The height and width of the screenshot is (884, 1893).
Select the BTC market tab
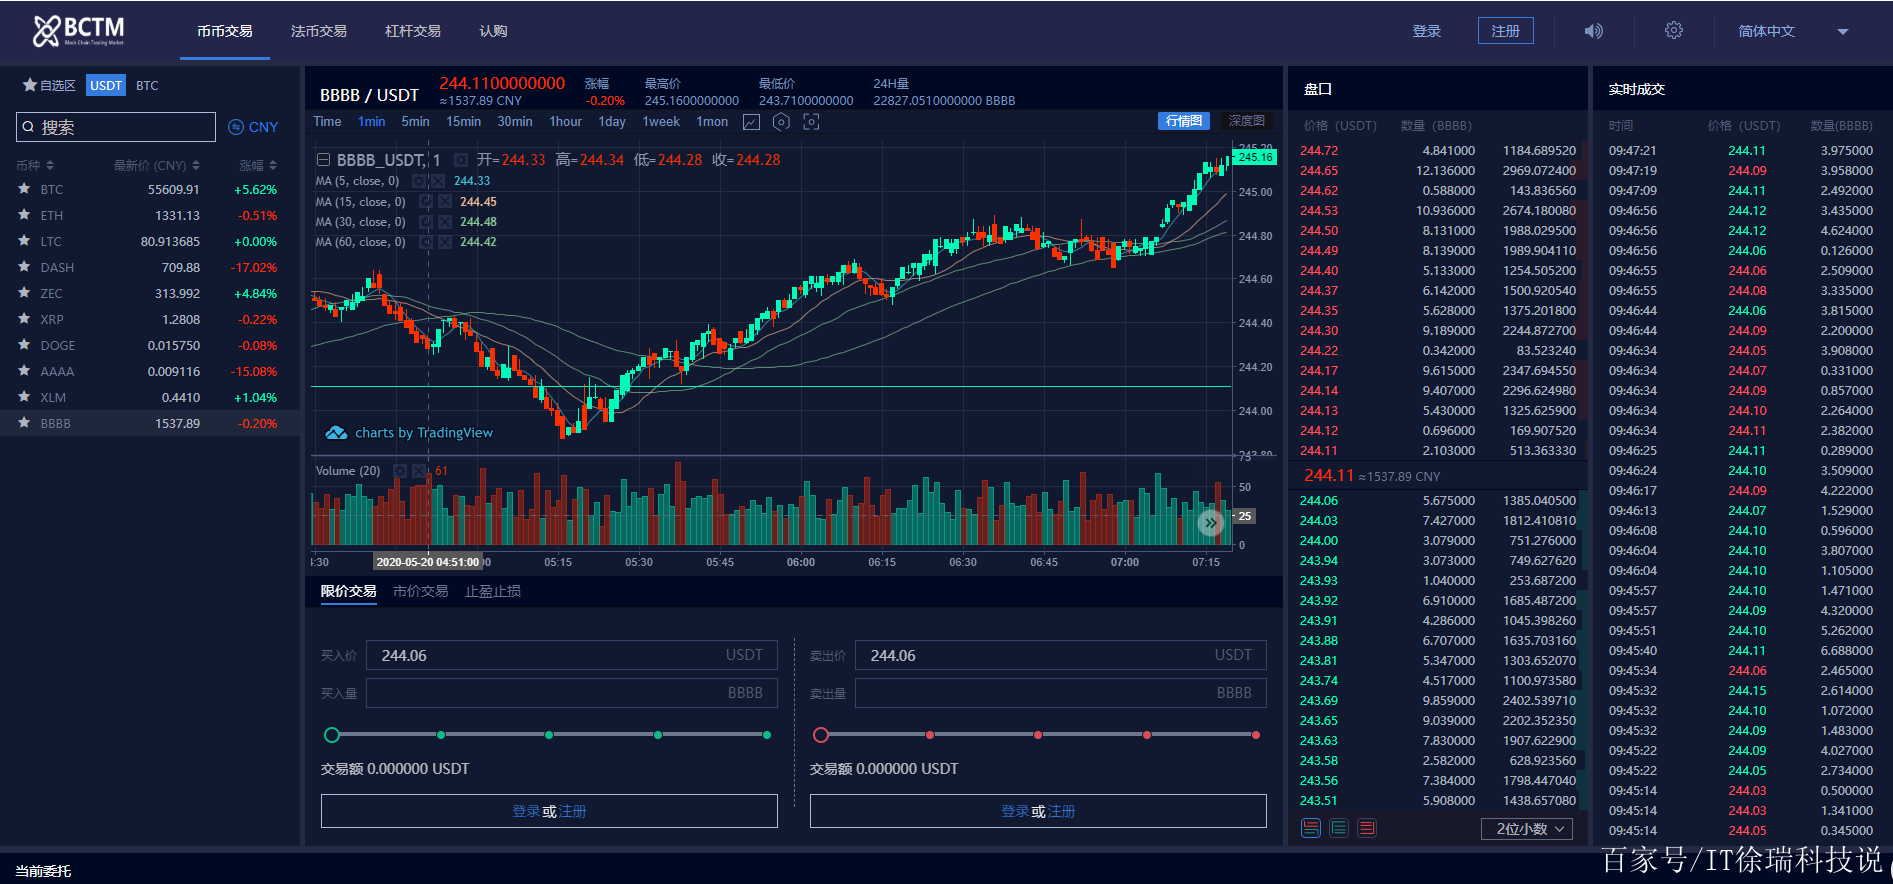pos(147,86)
